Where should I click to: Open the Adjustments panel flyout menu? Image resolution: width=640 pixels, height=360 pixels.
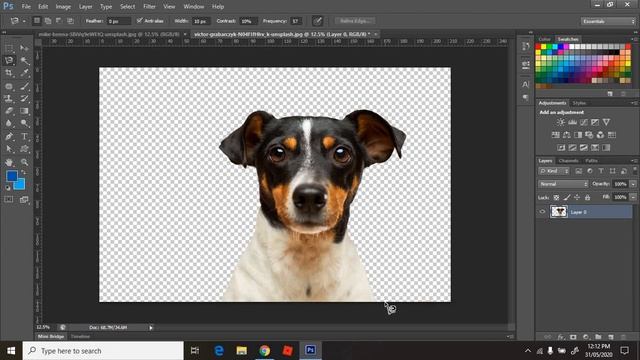coord(633,103)
